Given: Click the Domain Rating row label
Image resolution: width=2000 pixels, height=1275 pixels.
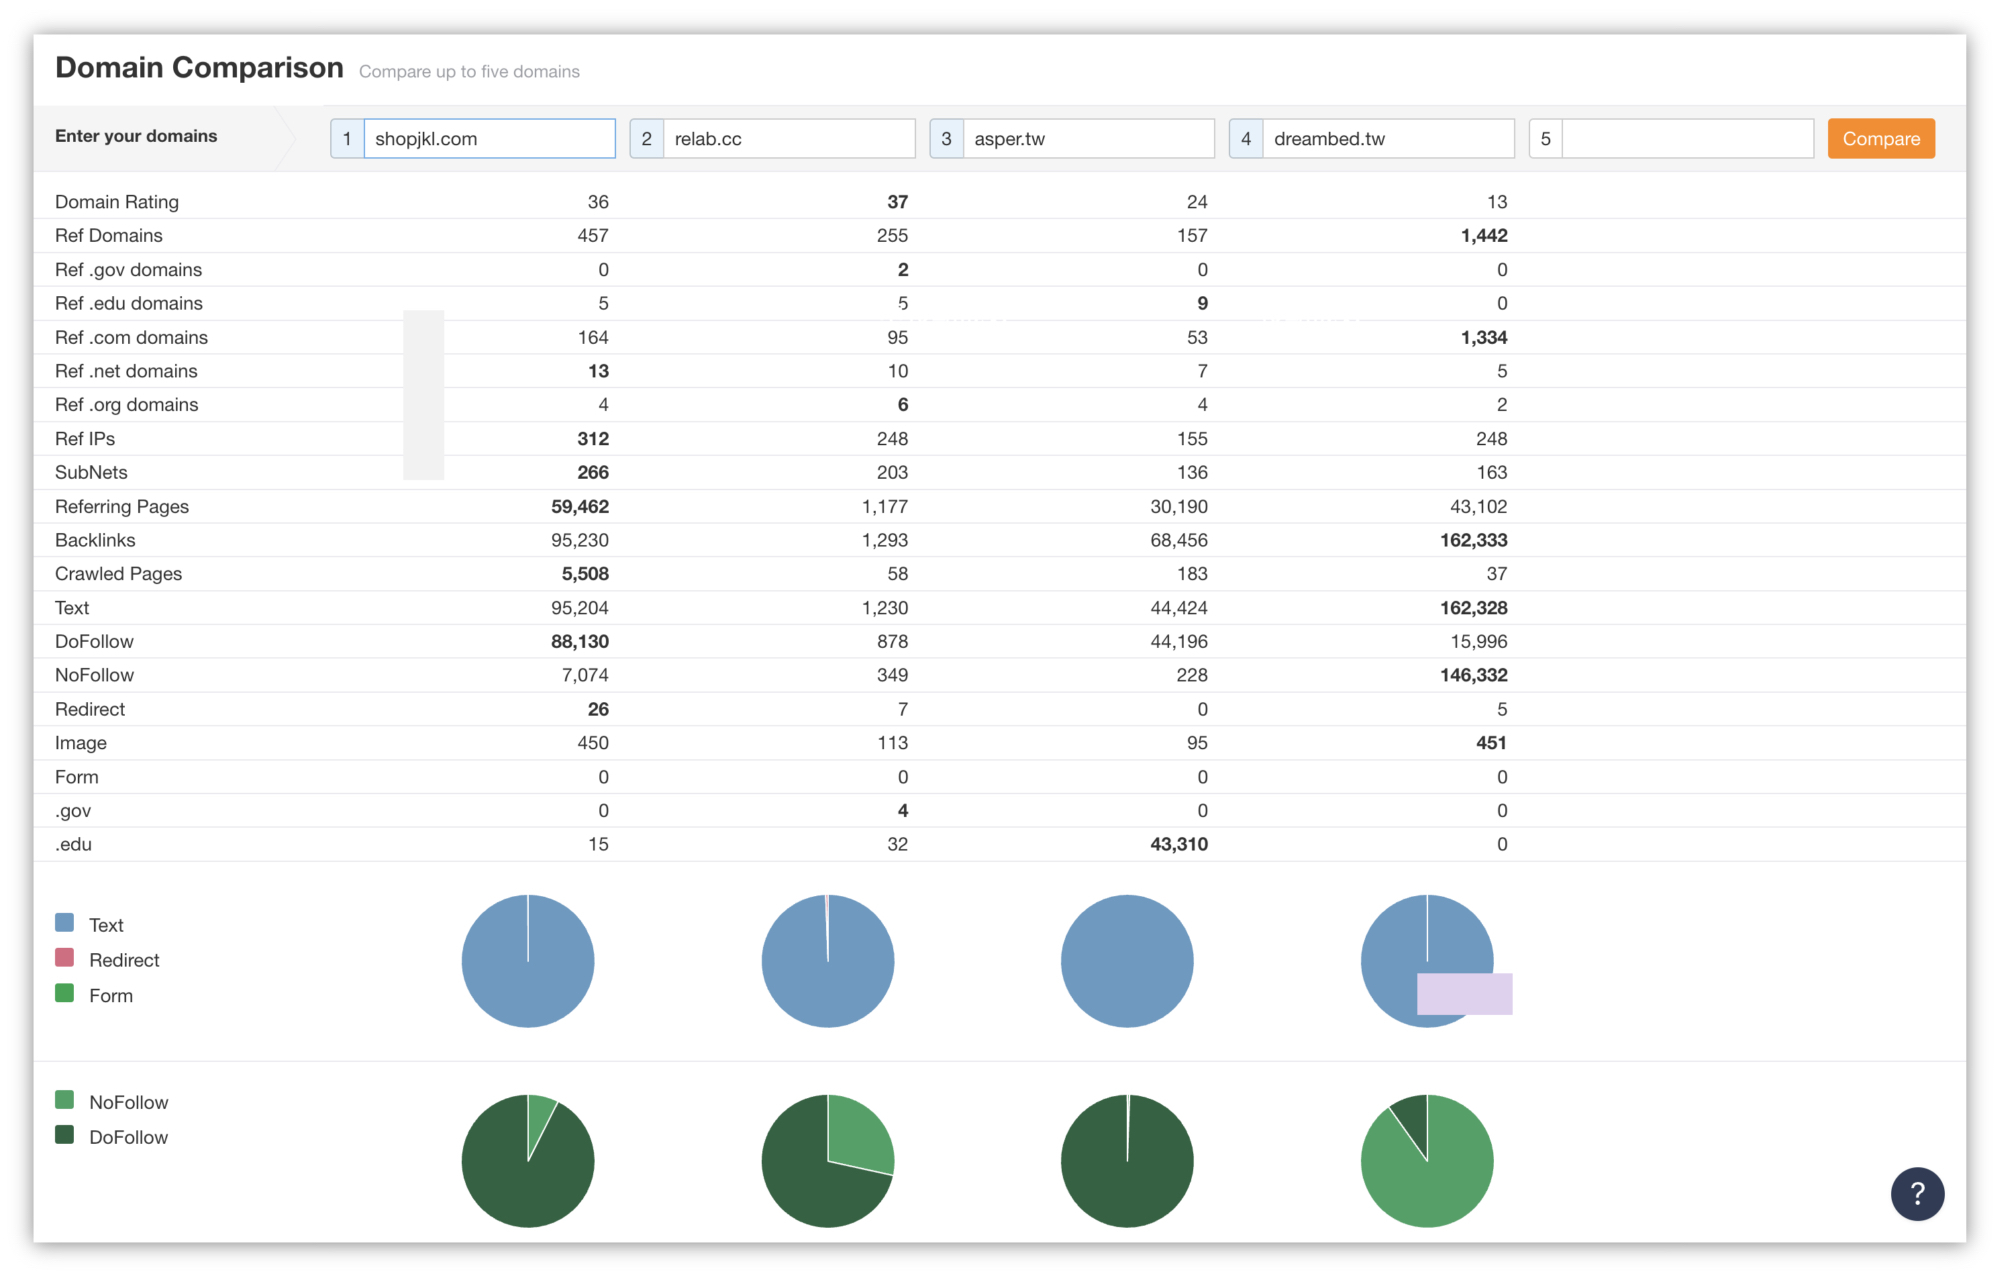Looking at the screenshot, I should (117, 202).
